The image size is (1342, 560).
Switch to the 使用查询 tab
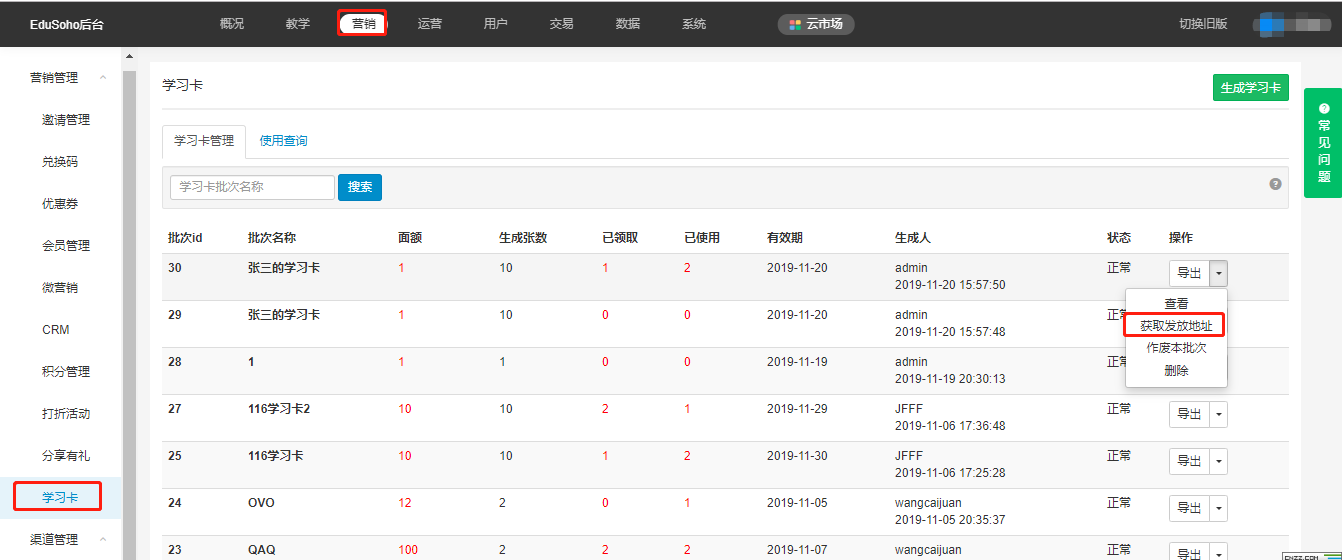click(283, 141)
